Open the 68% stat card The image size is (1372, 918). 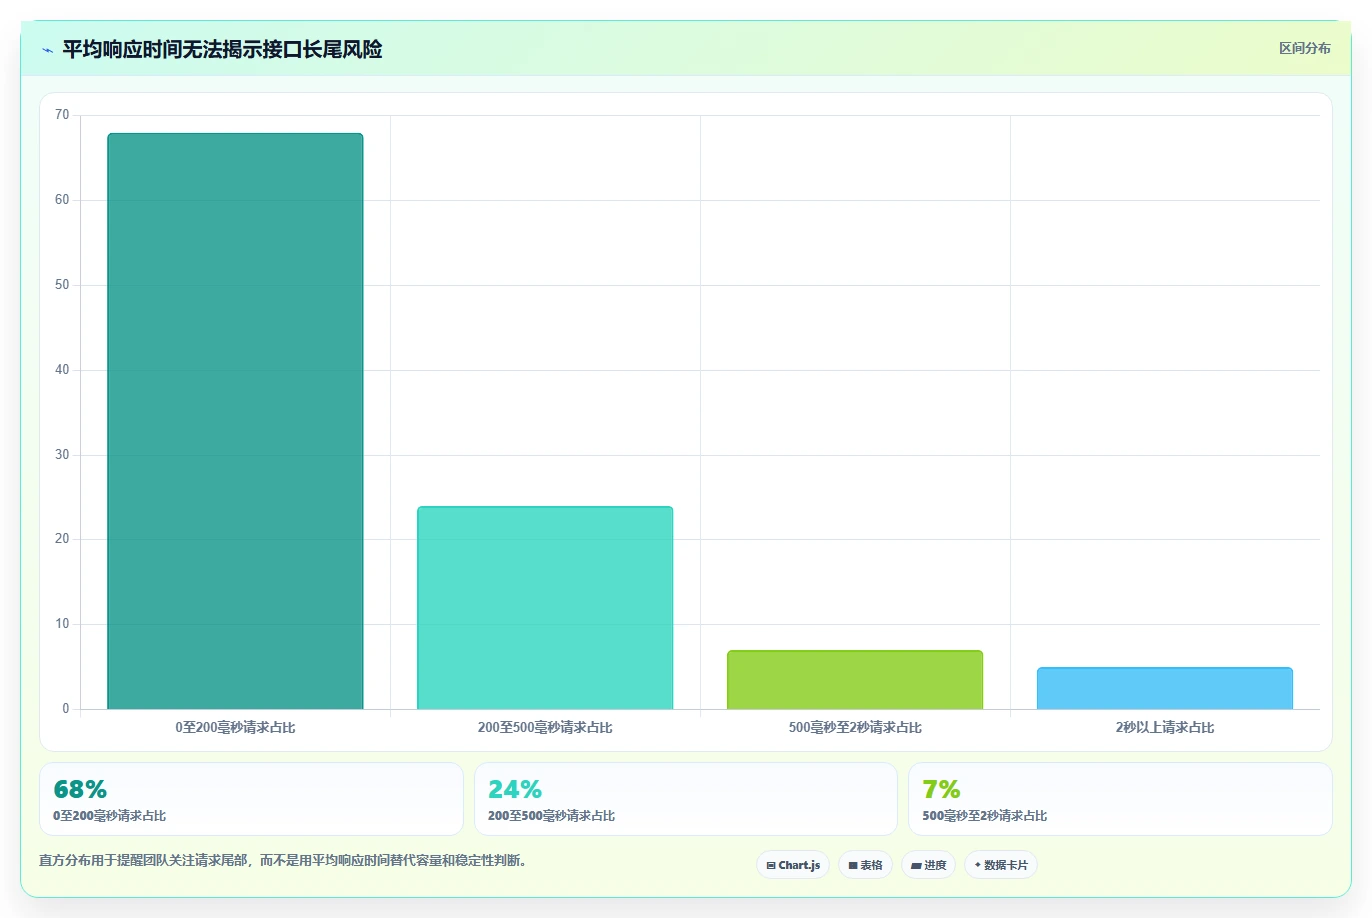click(x=251, y=799)
